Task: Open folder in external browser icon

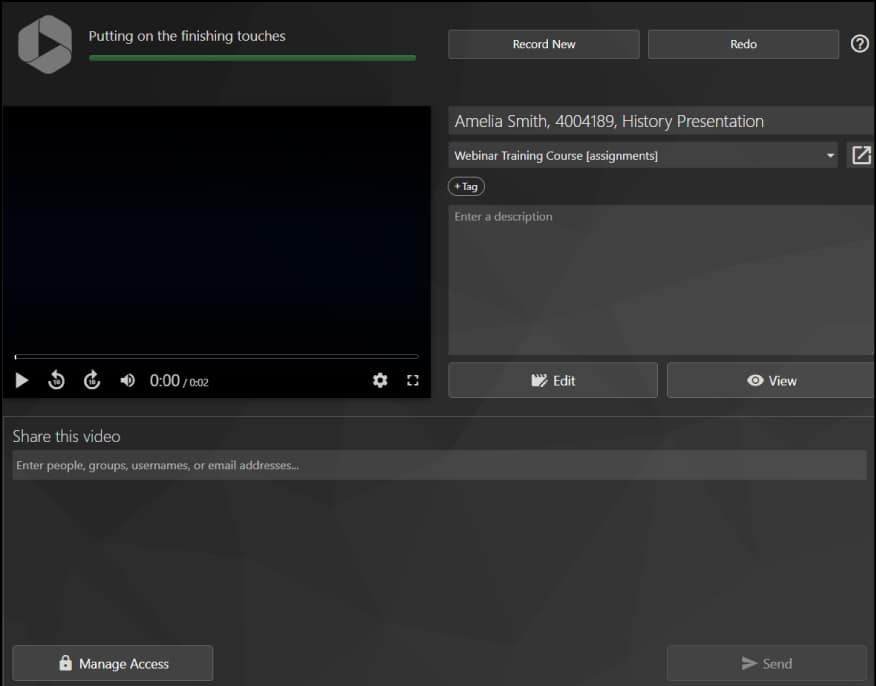Action: [x=860, y=155]
